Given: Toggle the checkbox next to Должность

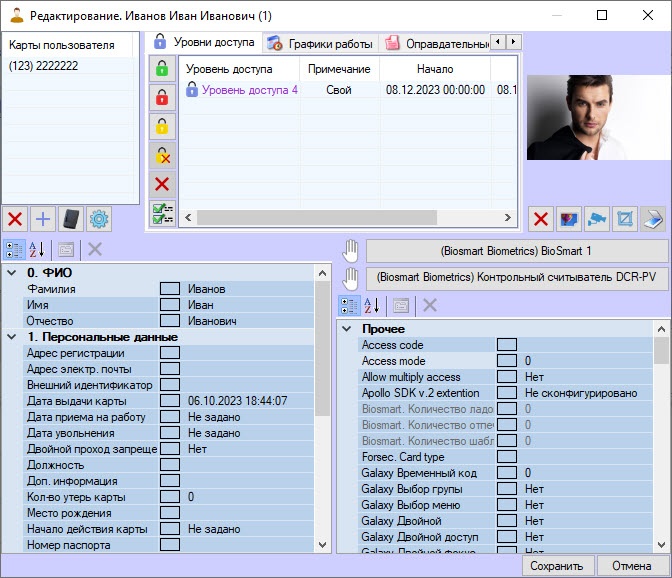Looking at the screenshot, I should [x=170, y=465].
